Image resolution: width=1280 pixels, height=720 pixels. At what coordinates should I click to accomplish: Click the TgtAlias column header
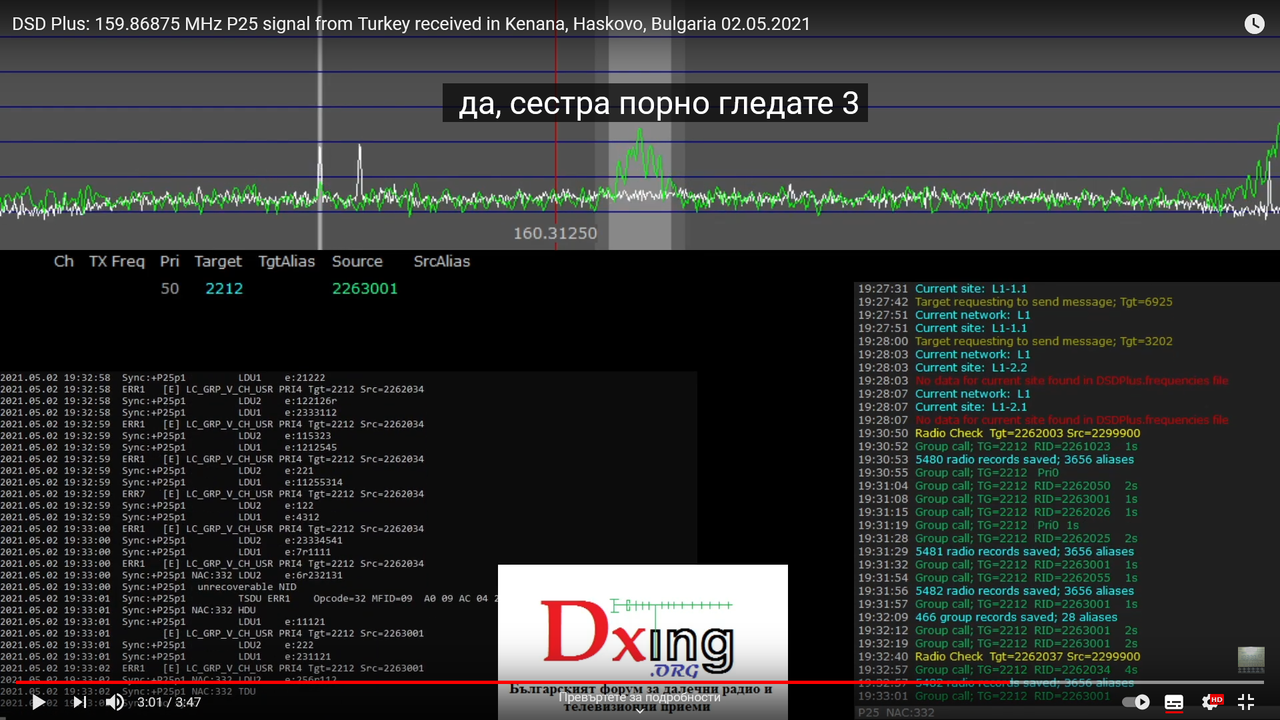tap(286, 261)
